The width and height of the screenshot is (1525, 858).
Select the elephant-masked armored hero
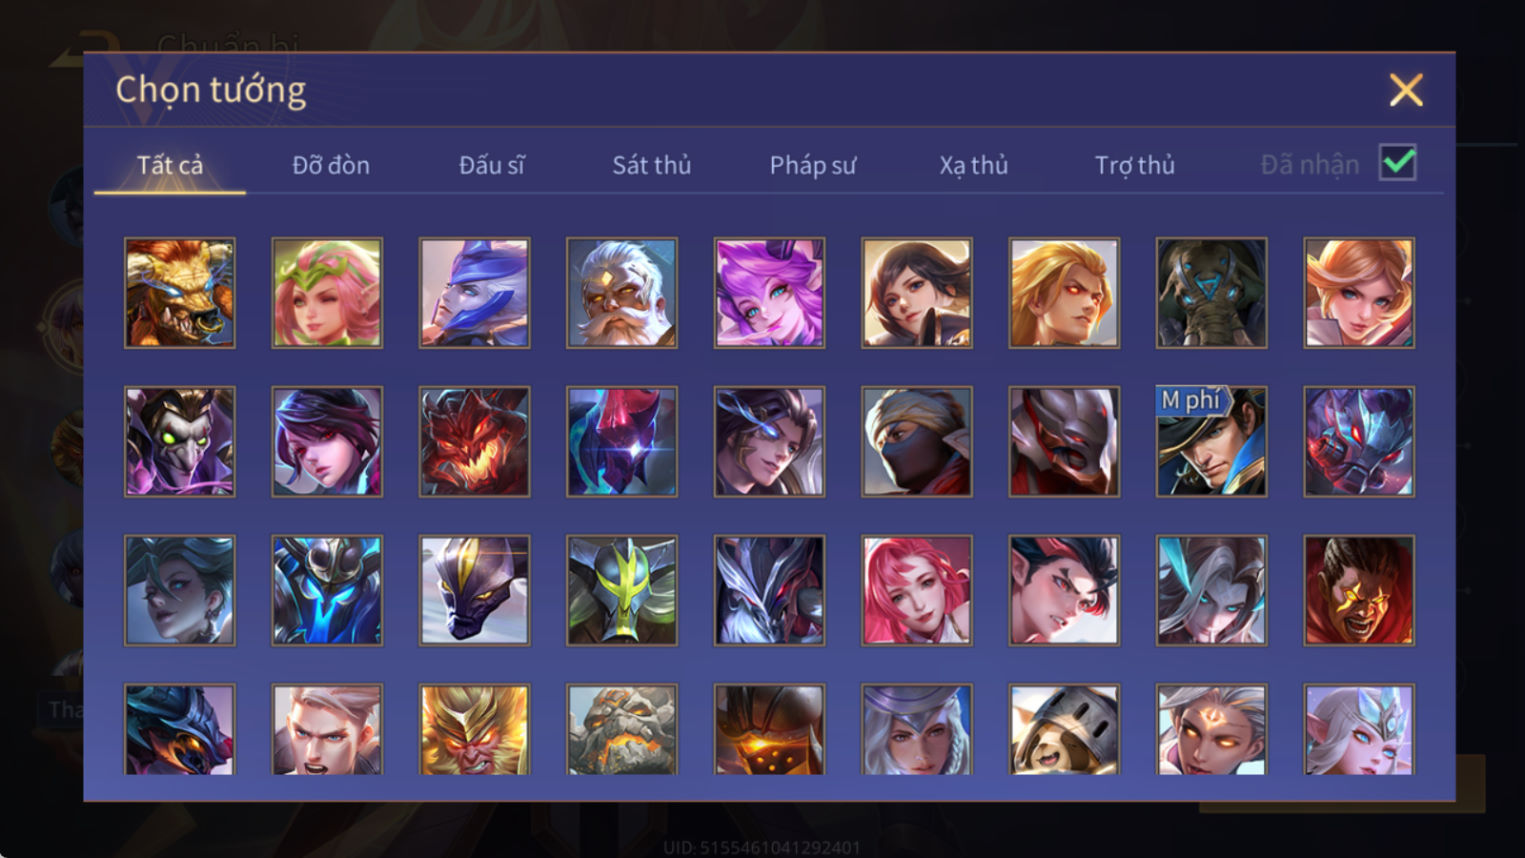click(1211, 293)
